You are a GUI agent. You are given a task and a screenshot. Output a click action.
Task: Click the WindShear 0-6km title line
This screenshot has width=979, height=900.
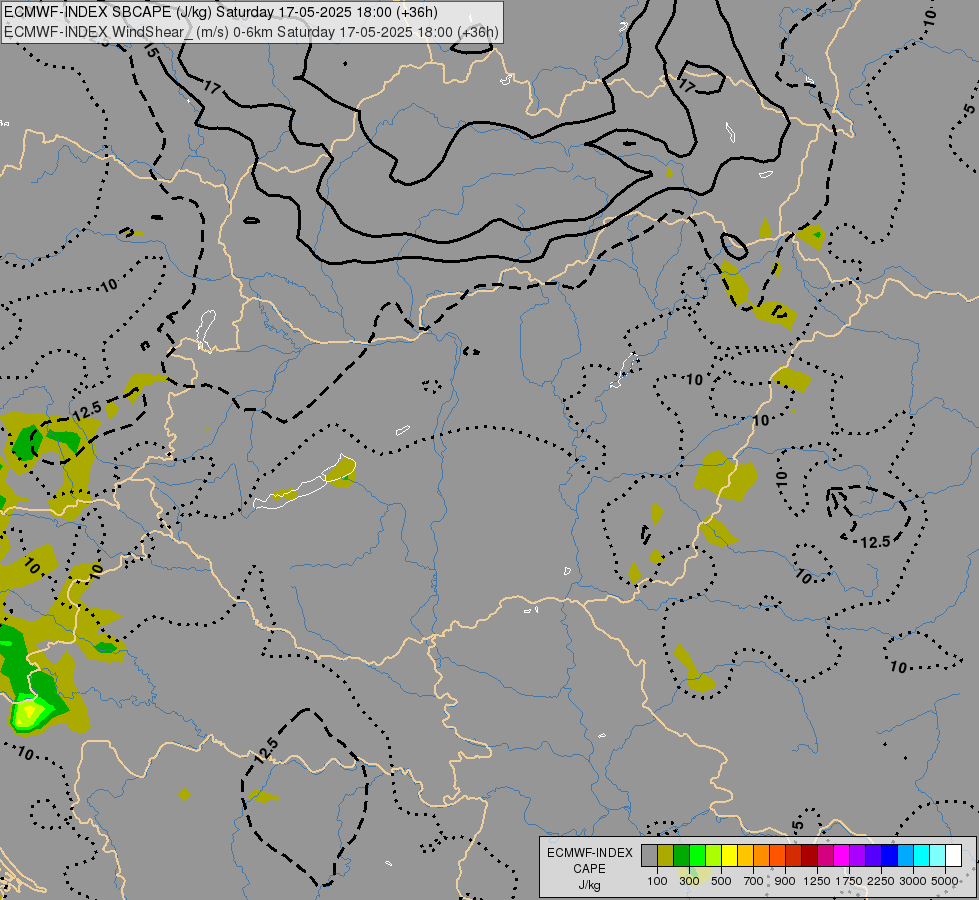252,32
